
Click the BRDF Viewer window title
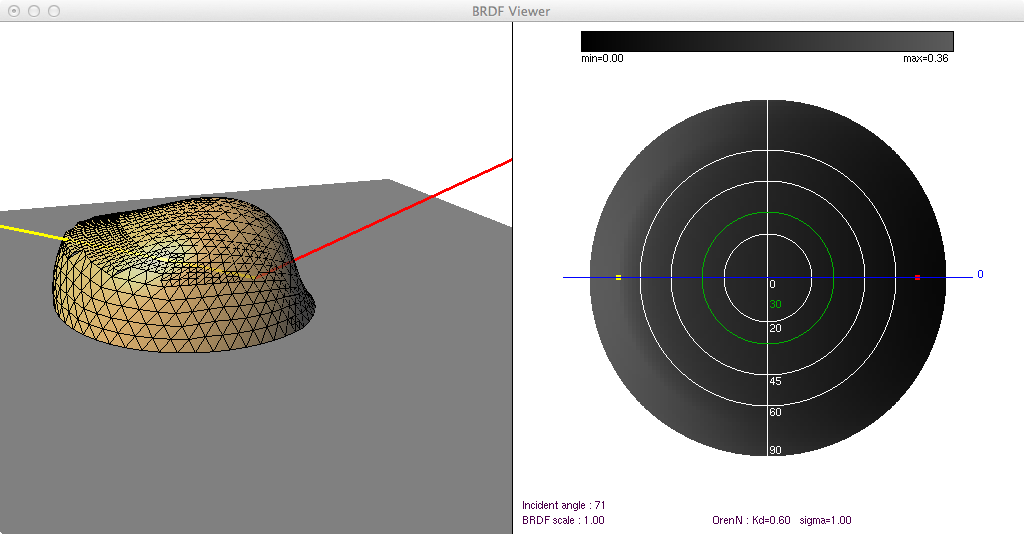(x=511, y=10)
